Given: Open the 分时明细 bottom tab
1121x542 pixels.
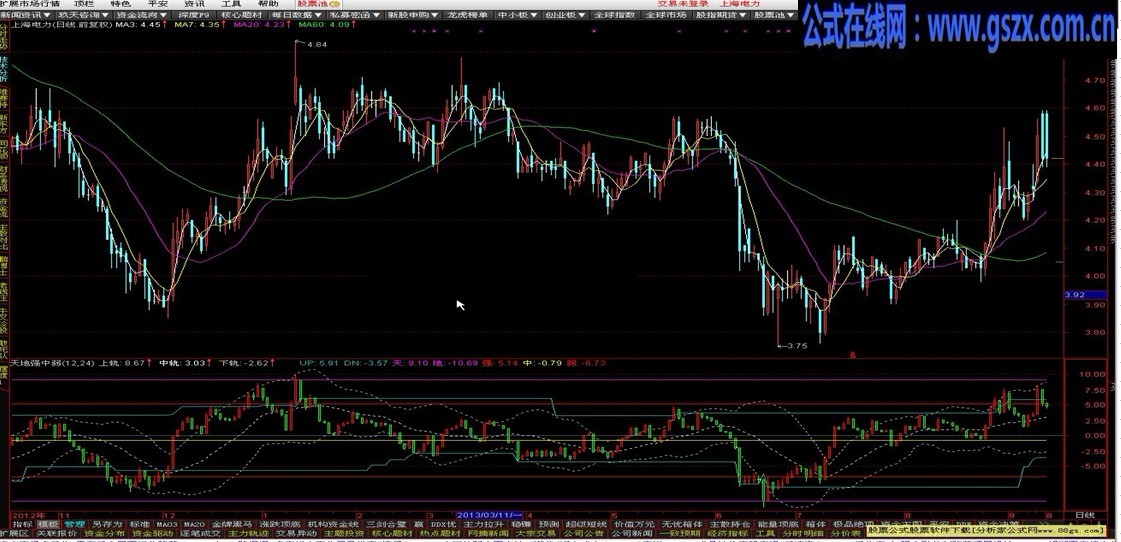Looking at the screenshot, I should click(x=801, y=533).
